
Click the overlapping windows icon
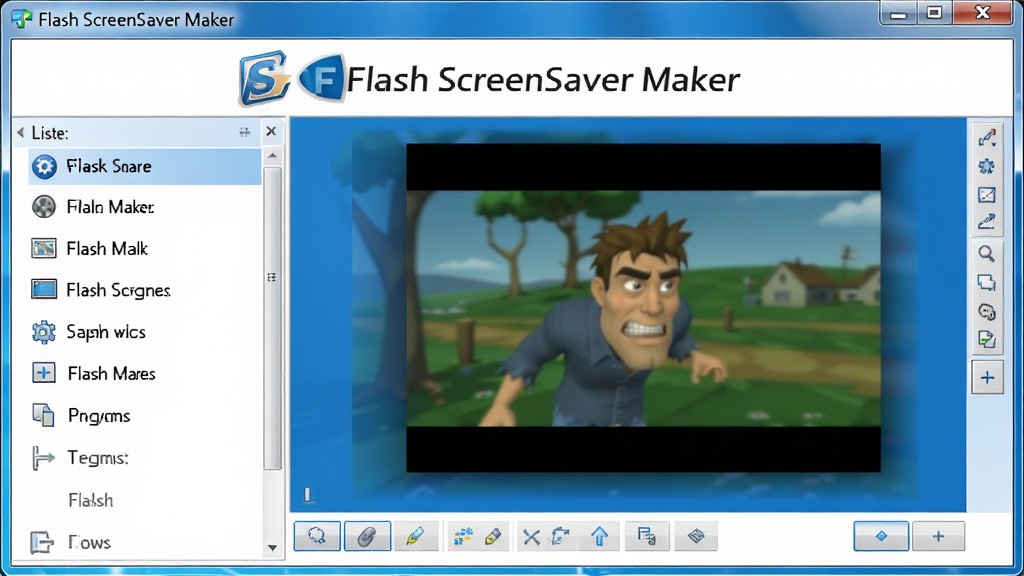tap(987, 282)
